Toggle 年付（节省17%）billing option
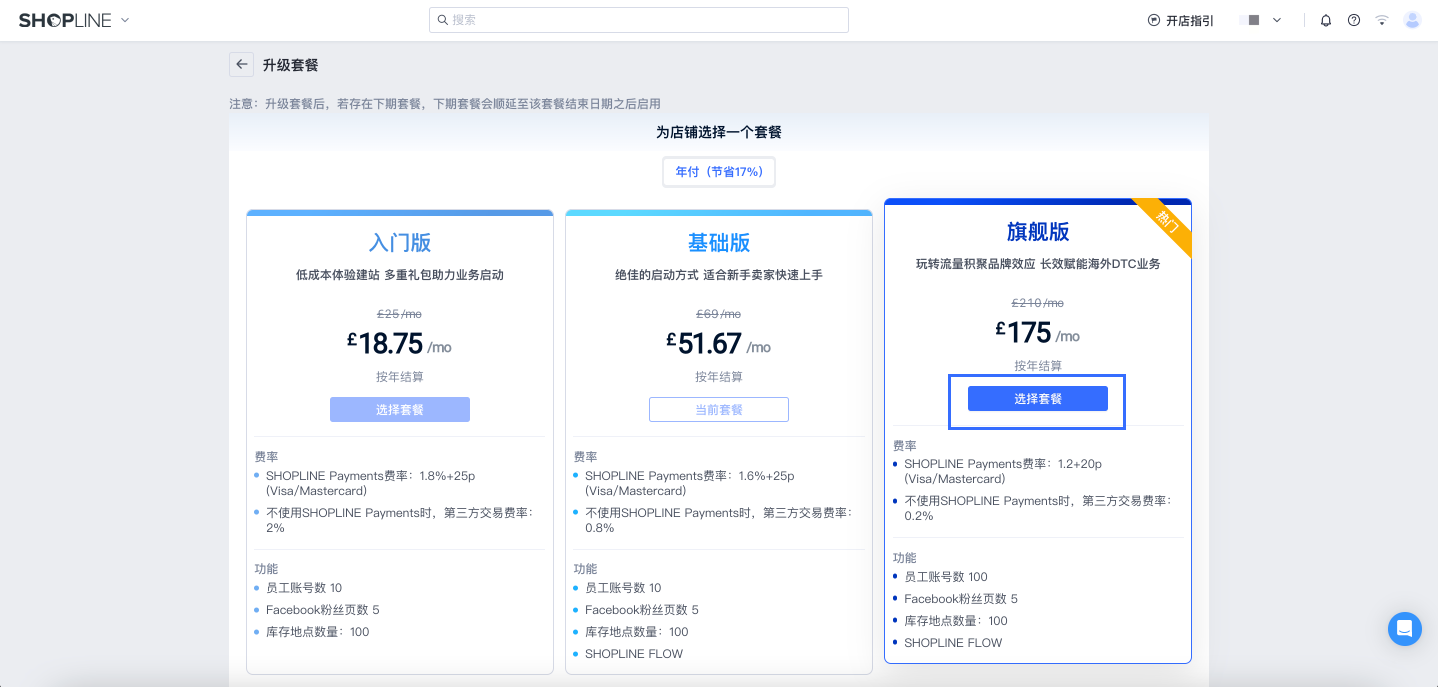 point(719,172)
